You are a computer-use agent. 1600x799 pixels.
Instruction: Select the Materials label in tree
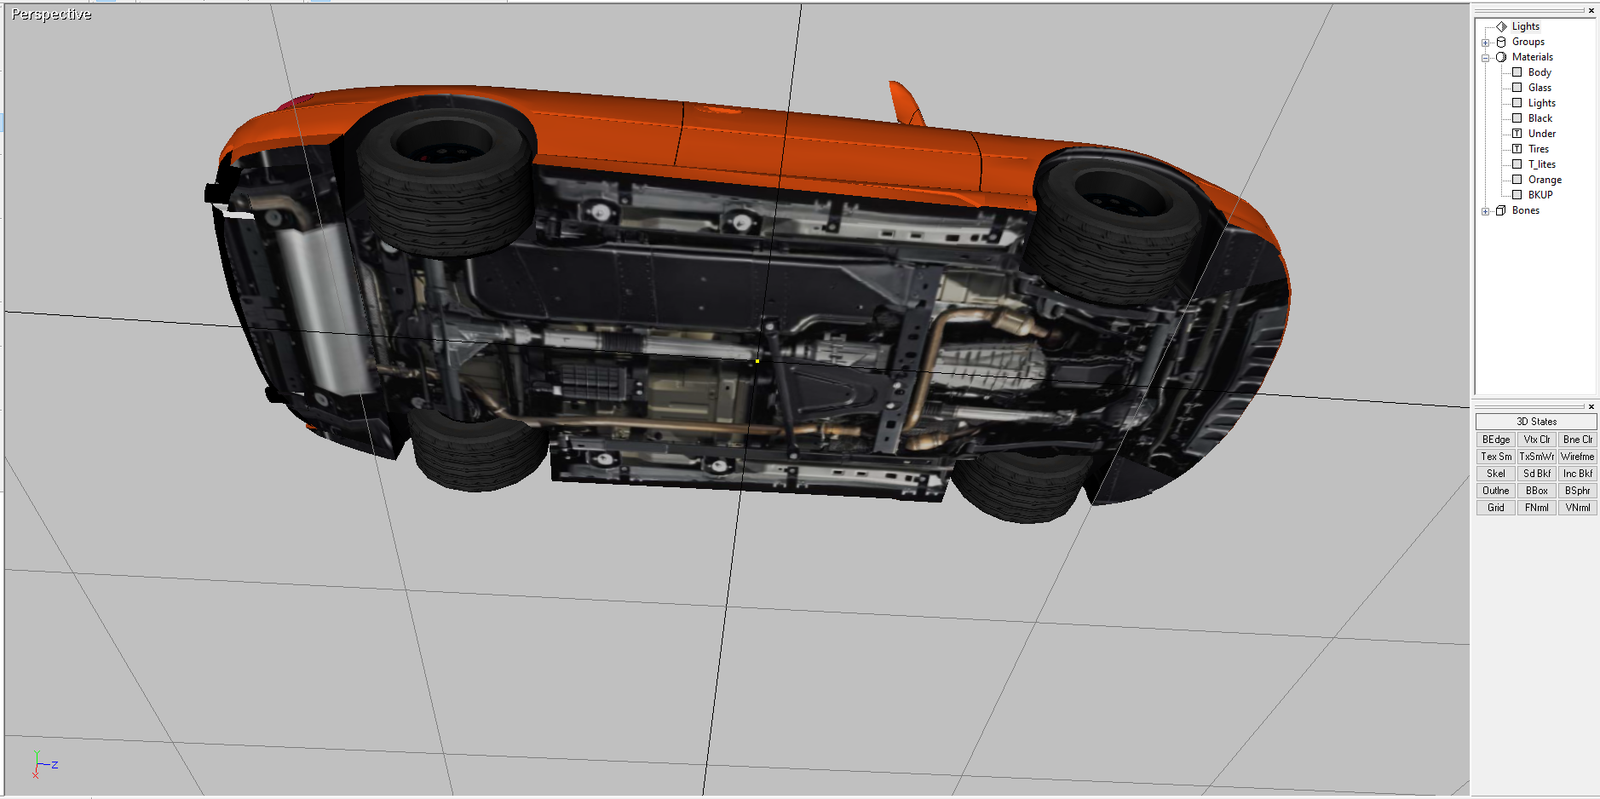coord(1532,57)
